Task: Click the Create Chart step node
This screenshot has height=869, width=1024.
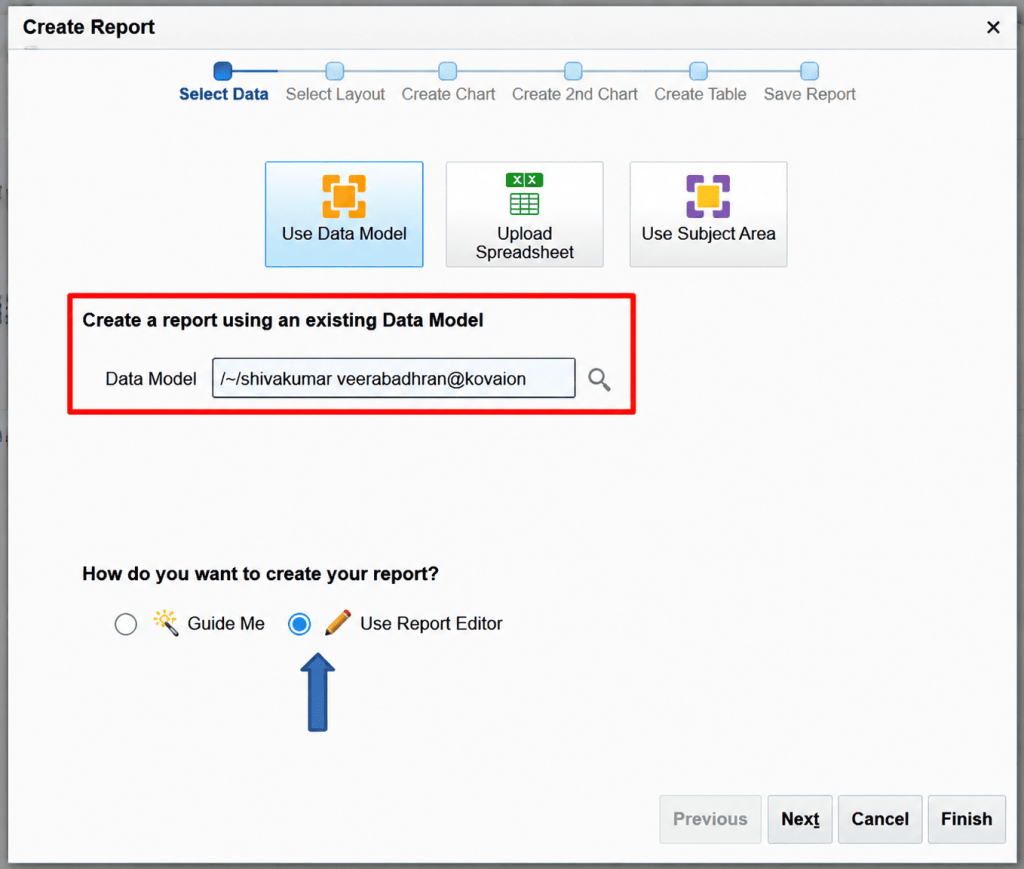Action: tap(447, 71)
